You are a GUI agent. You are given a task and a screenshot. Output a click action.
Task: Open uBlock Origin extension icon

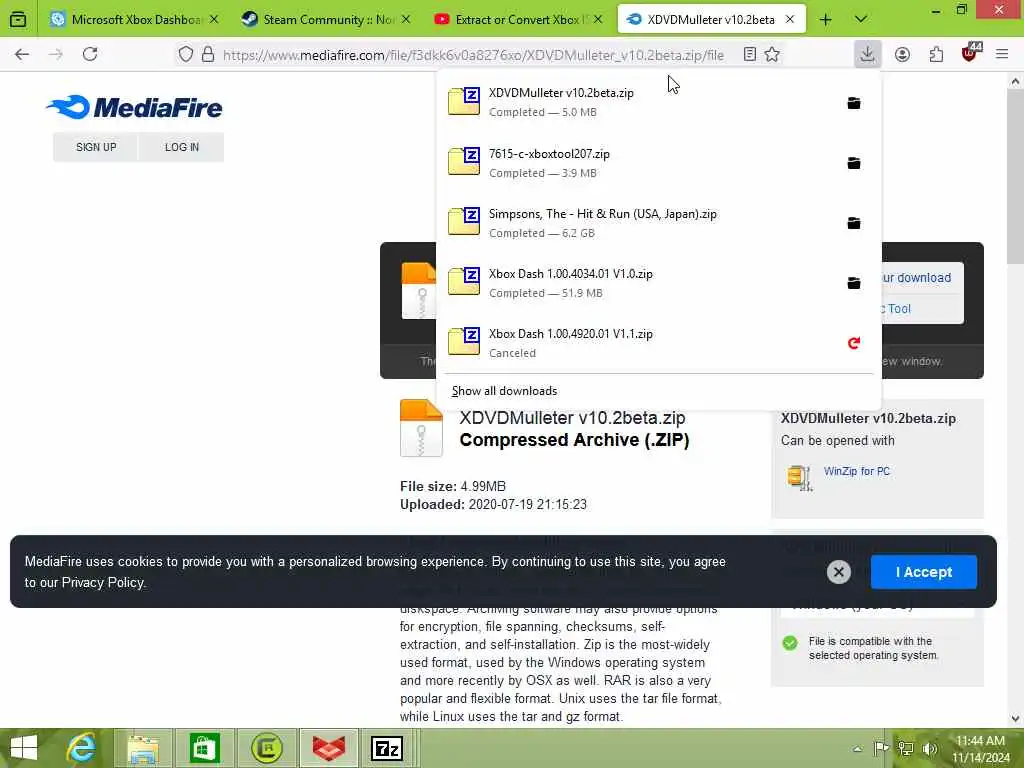(970, 53)
